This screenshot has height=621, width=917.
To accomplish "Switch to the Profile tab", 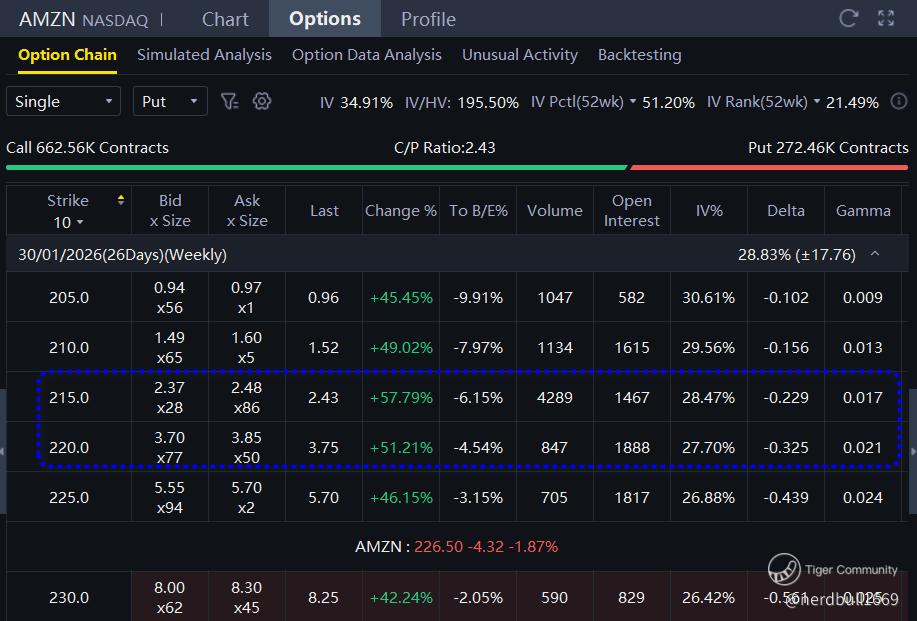I will click(428, 19).
